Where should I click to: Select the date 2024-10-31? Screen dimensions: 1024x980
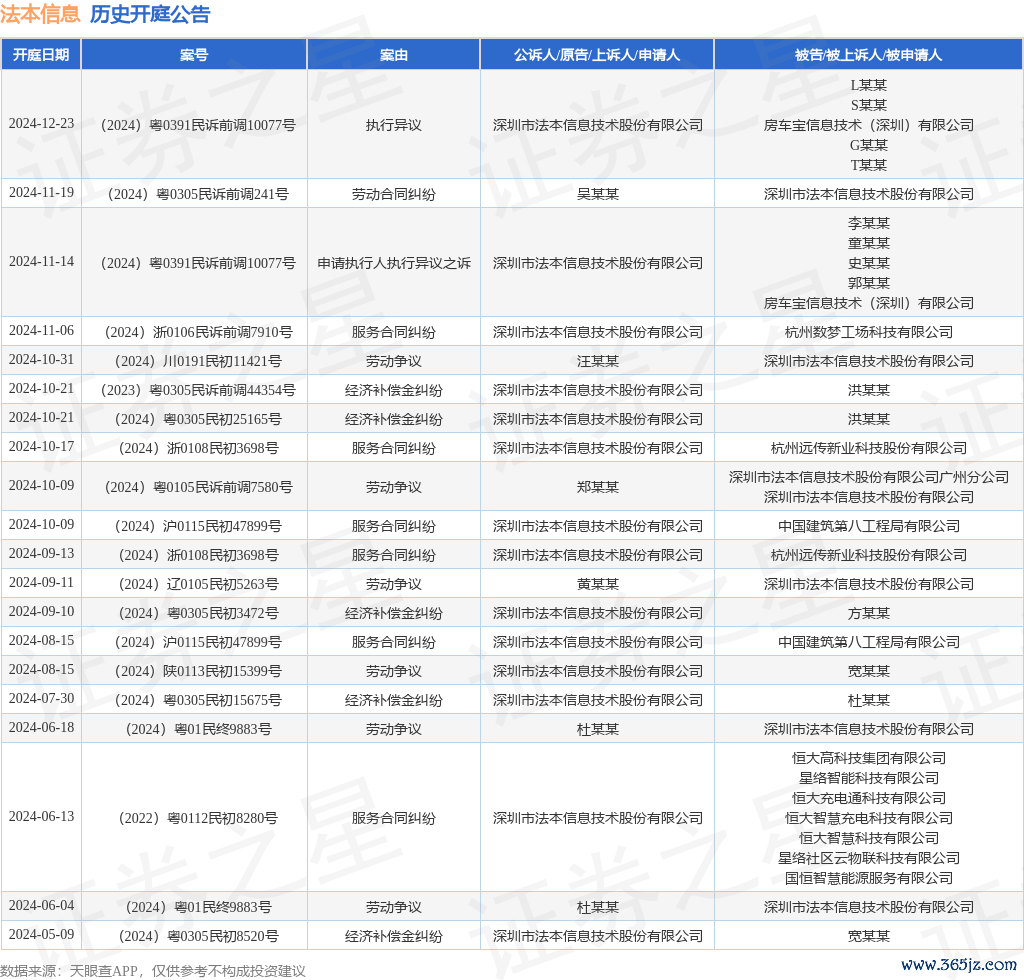[x=41, y=360]
